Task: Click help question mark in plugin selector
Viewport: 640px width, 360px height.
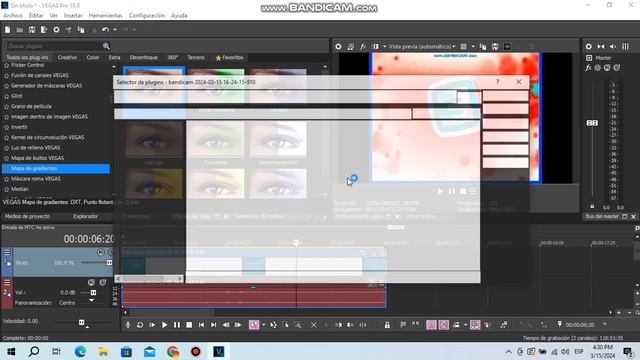Action: tap(498, 82)
